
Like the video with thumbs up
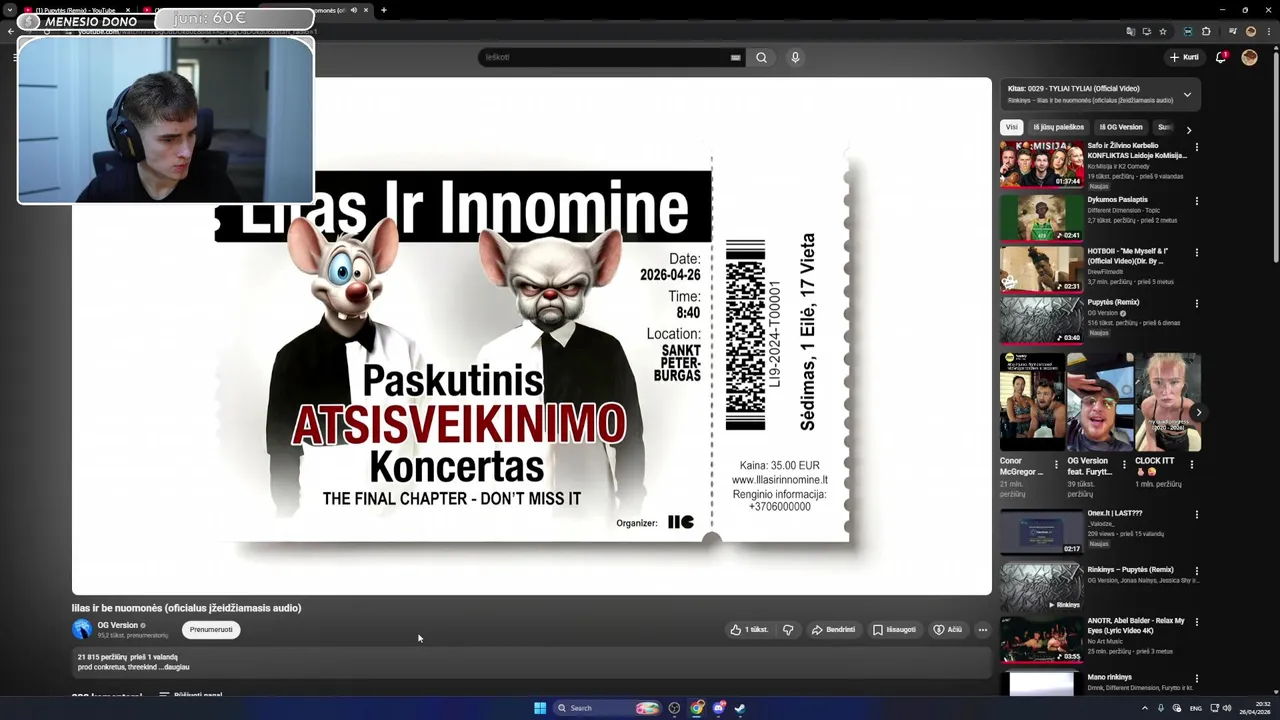point(749,630)
